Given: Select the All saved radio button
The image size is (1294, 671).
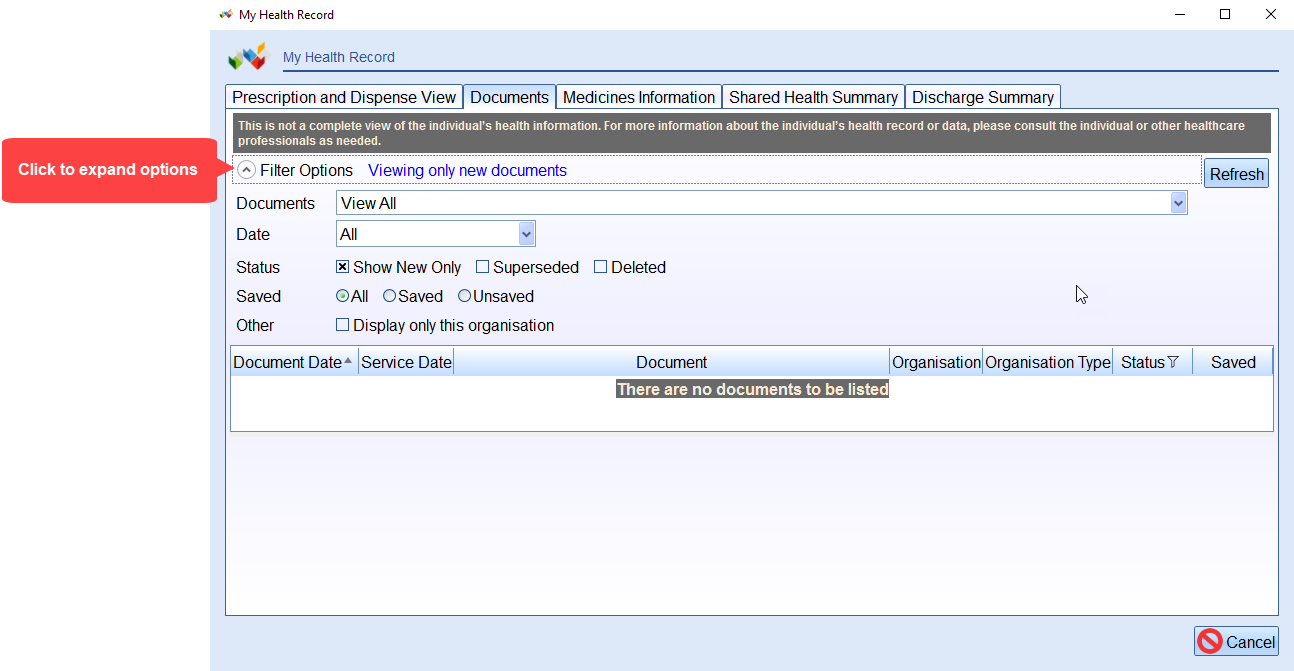Looking at the screenshot, I should [343, 296].
